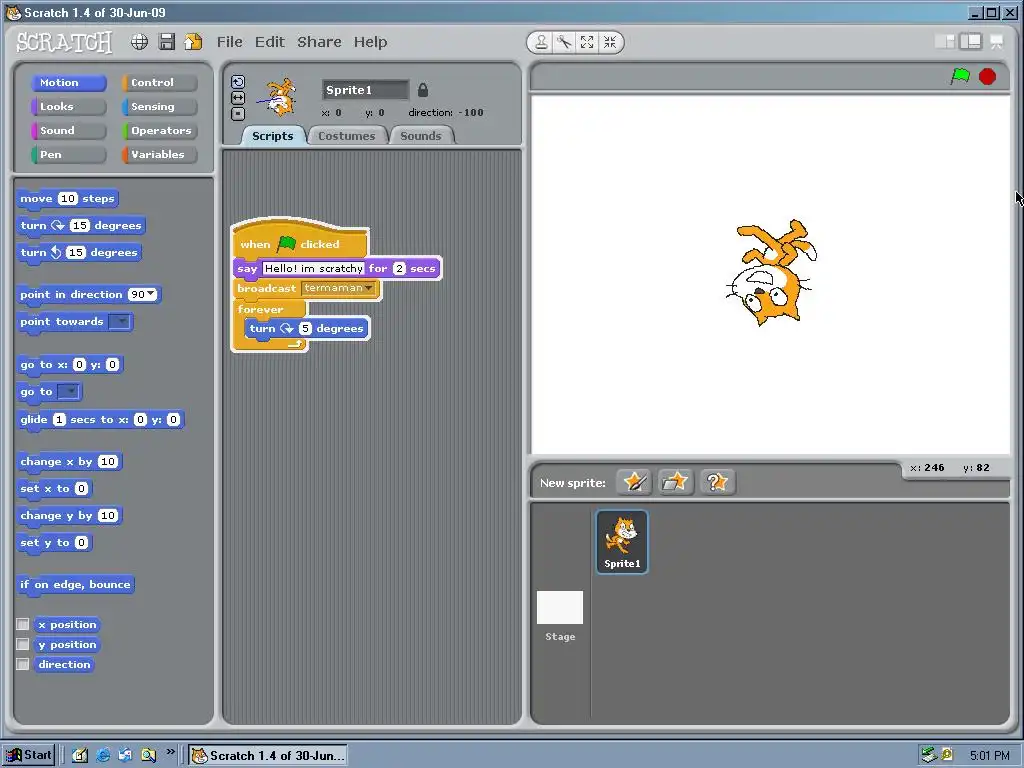1024x768 pixels.
Task: Set rotation style to left-right flip
Action: point(238,98)
